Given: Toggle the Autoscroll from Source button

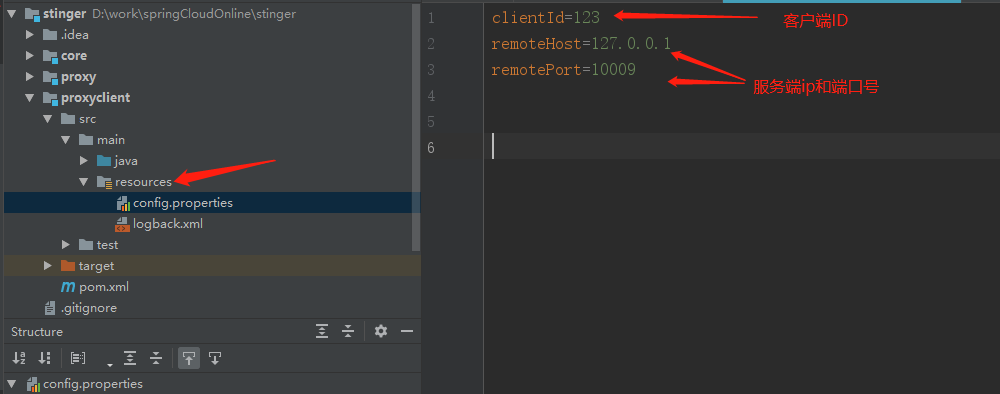Looking at the screenshot, I should pos(215,358).
